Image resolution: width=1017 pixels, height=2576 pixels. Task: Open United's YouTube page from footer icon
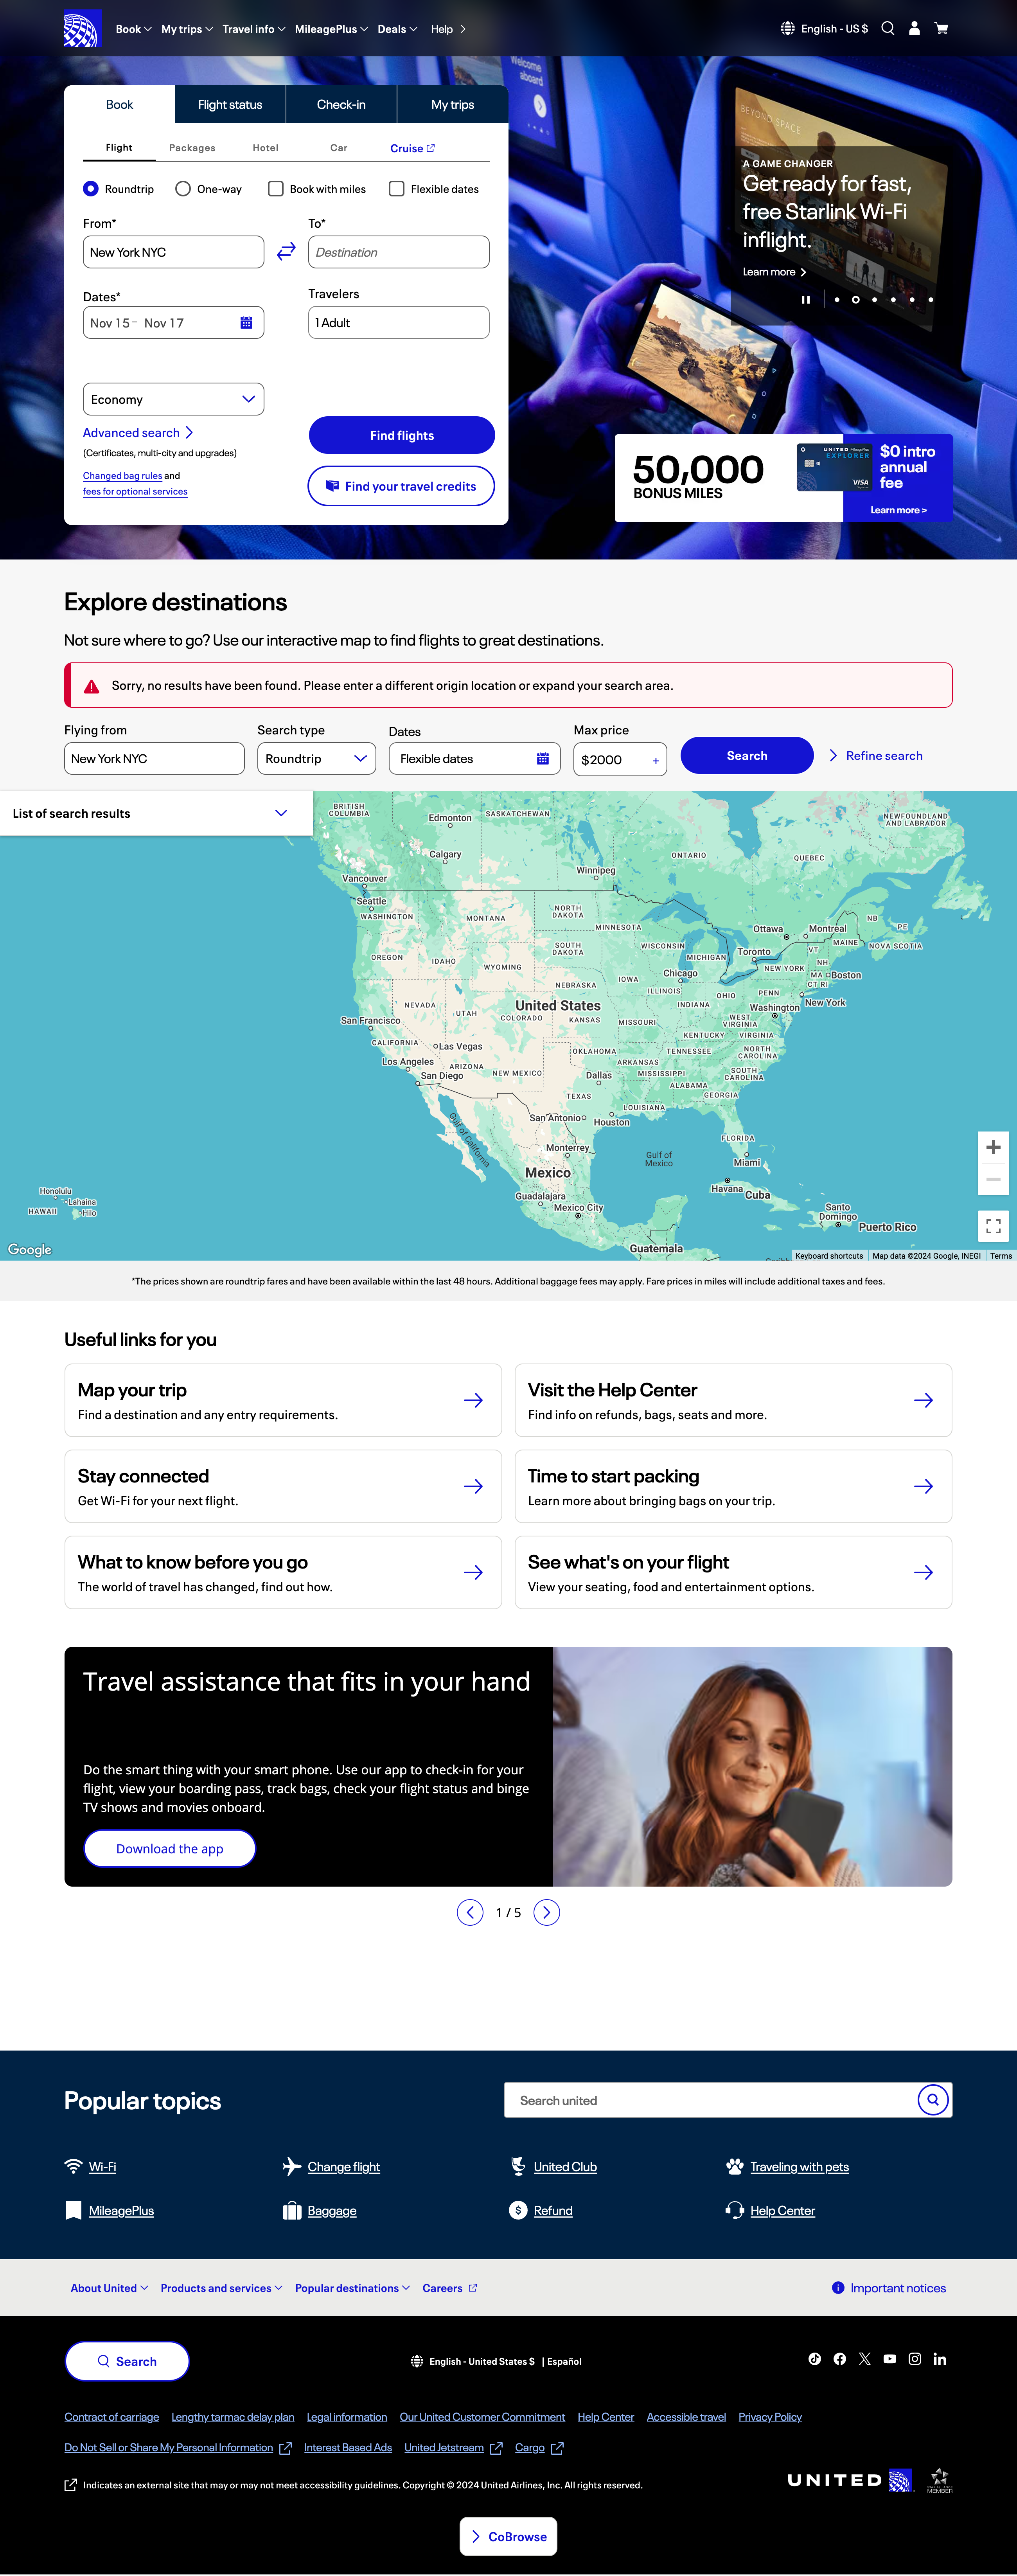point(889,2359)
